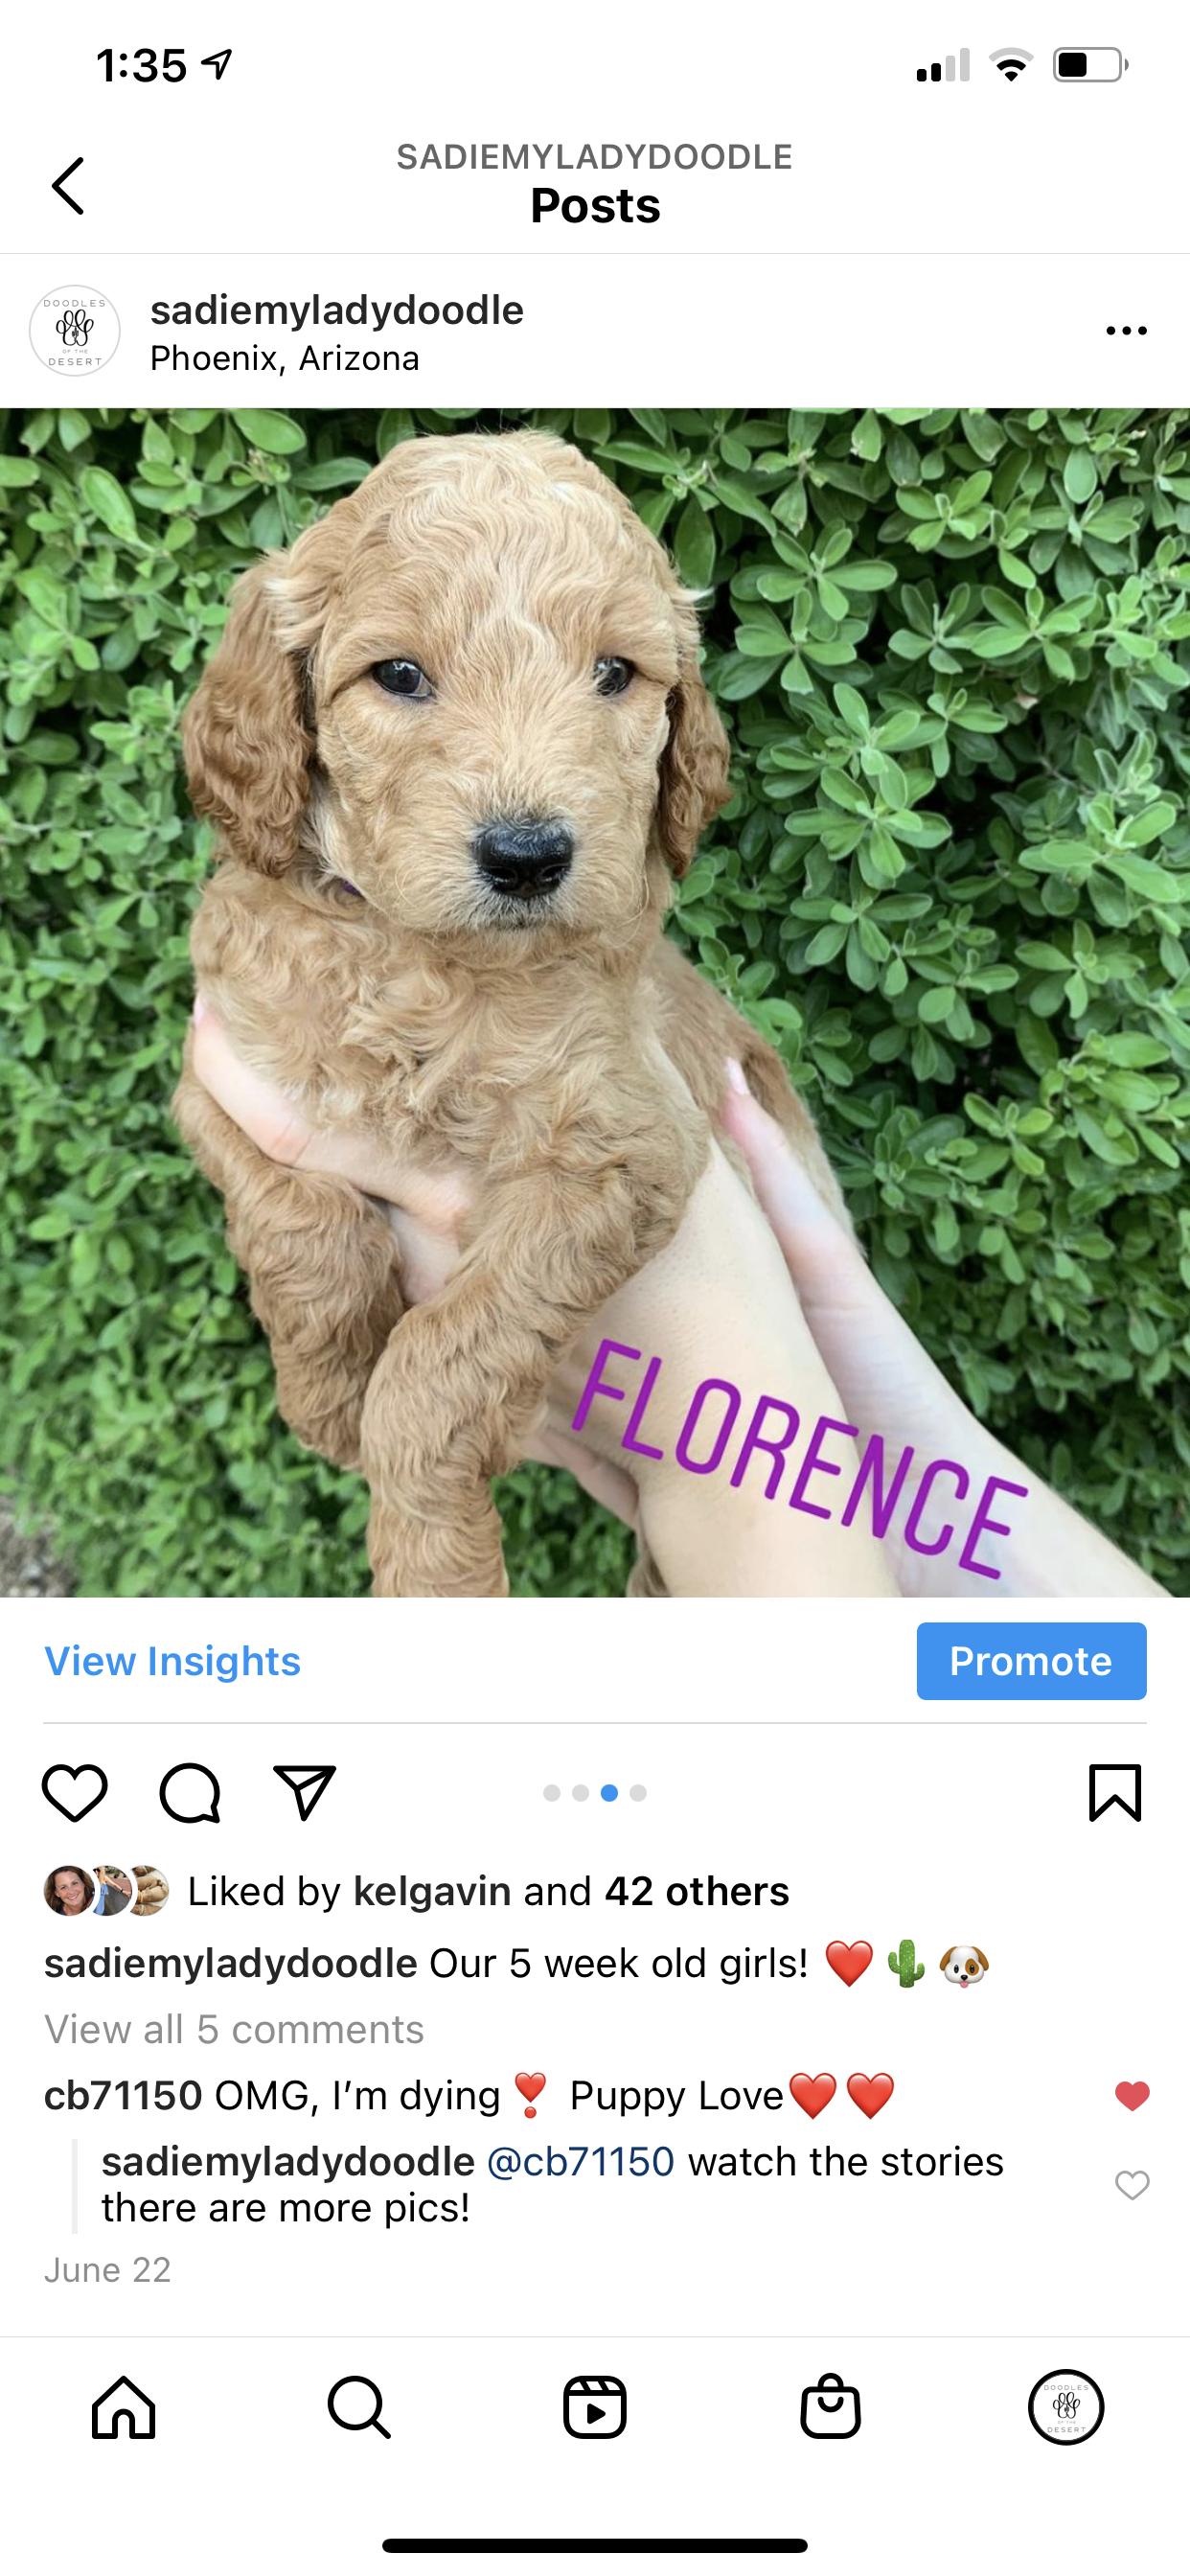The image size is (1190, 2576).
Task: Tap the Promote button
Action: (x=1031, y=1661)
